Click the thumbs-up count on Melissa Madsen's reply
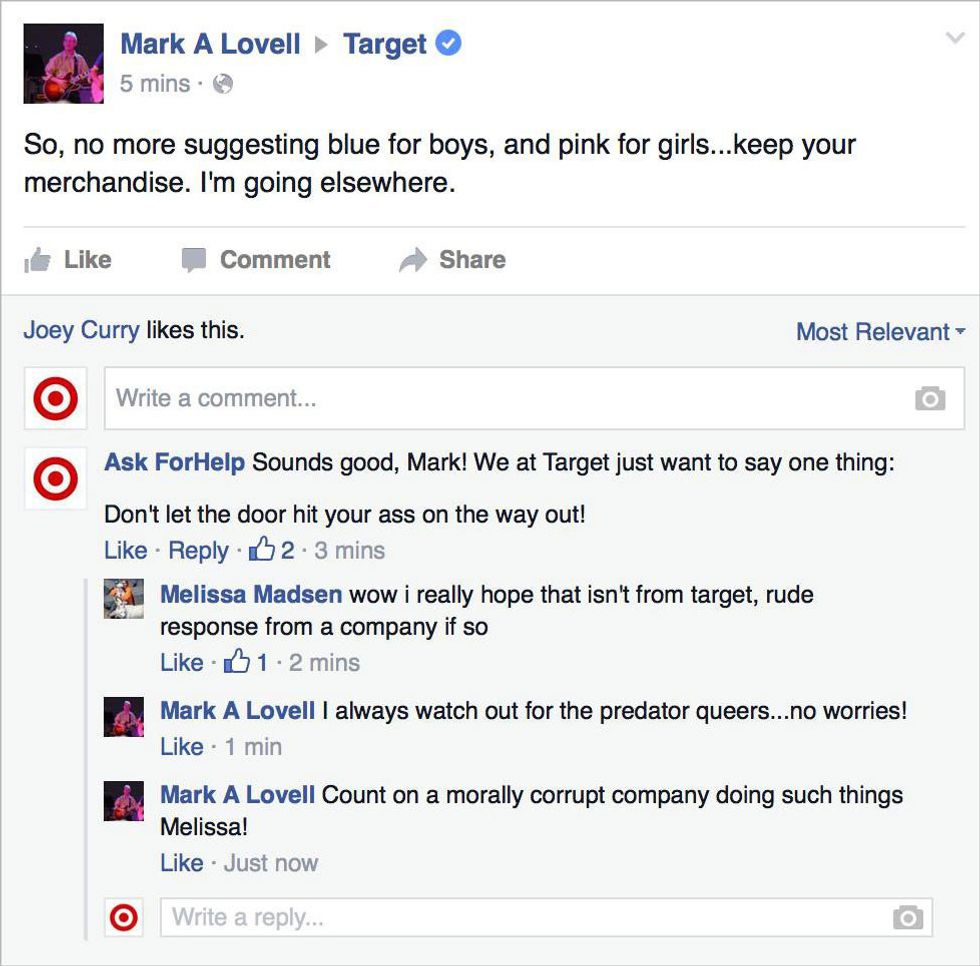The width and height of the screenshot is (980, 966). click(248, 662)
